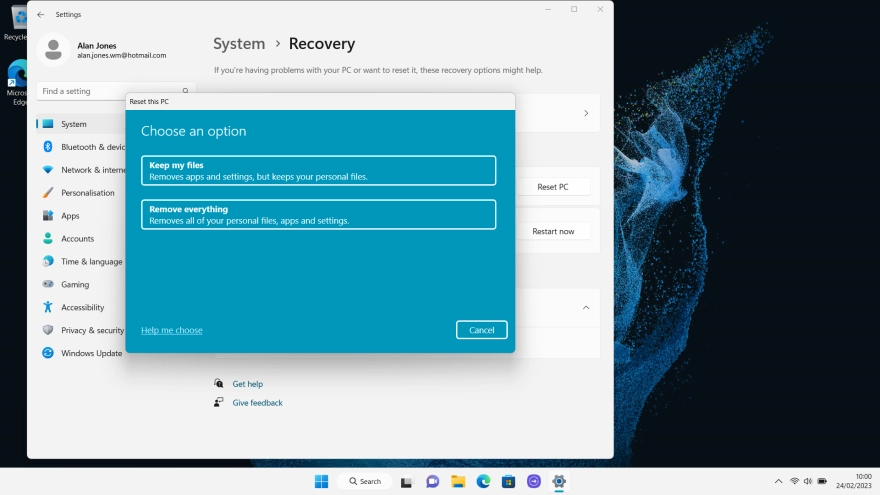Click the Accounts person icon
The image size is (880, 495).
pos(47,239)
